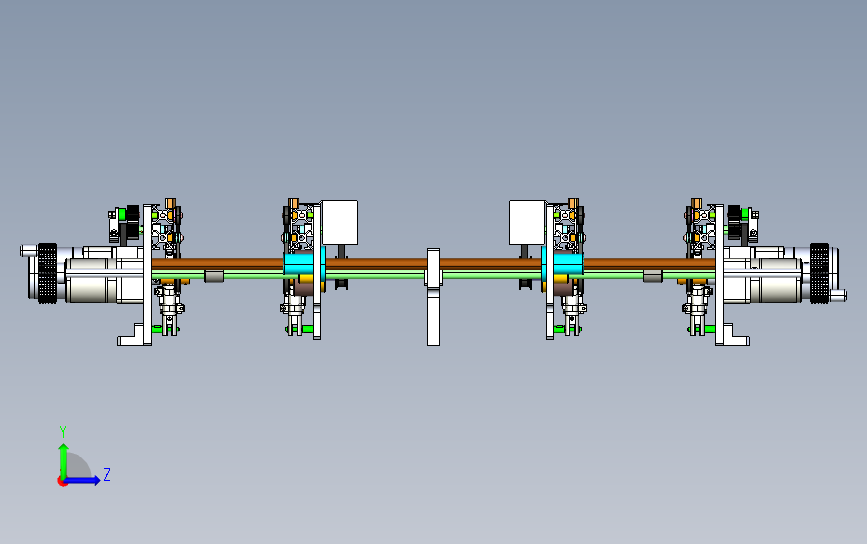Click the blue Z axis arrow of the triad
This screenshot has height=544, width=867.
click(83, 480)
